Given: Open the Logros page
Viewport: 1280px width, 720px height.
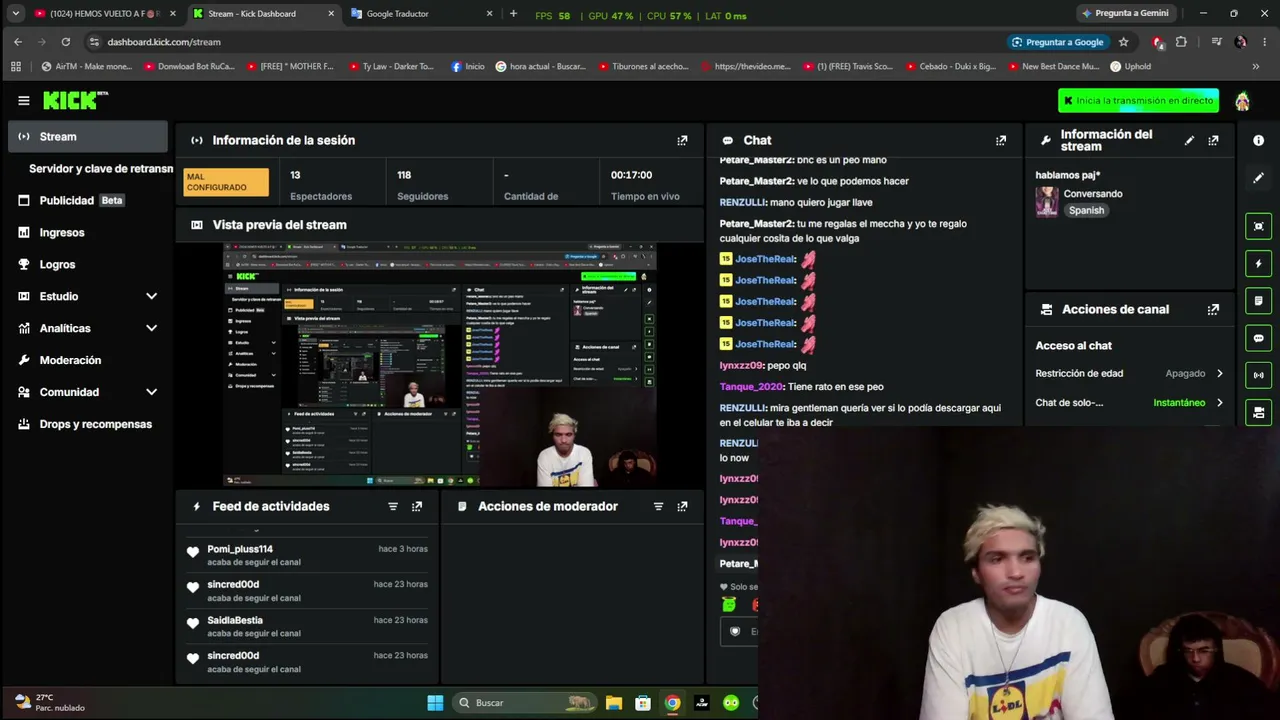Looking at the screenshot, I should [x=88, y=265].
